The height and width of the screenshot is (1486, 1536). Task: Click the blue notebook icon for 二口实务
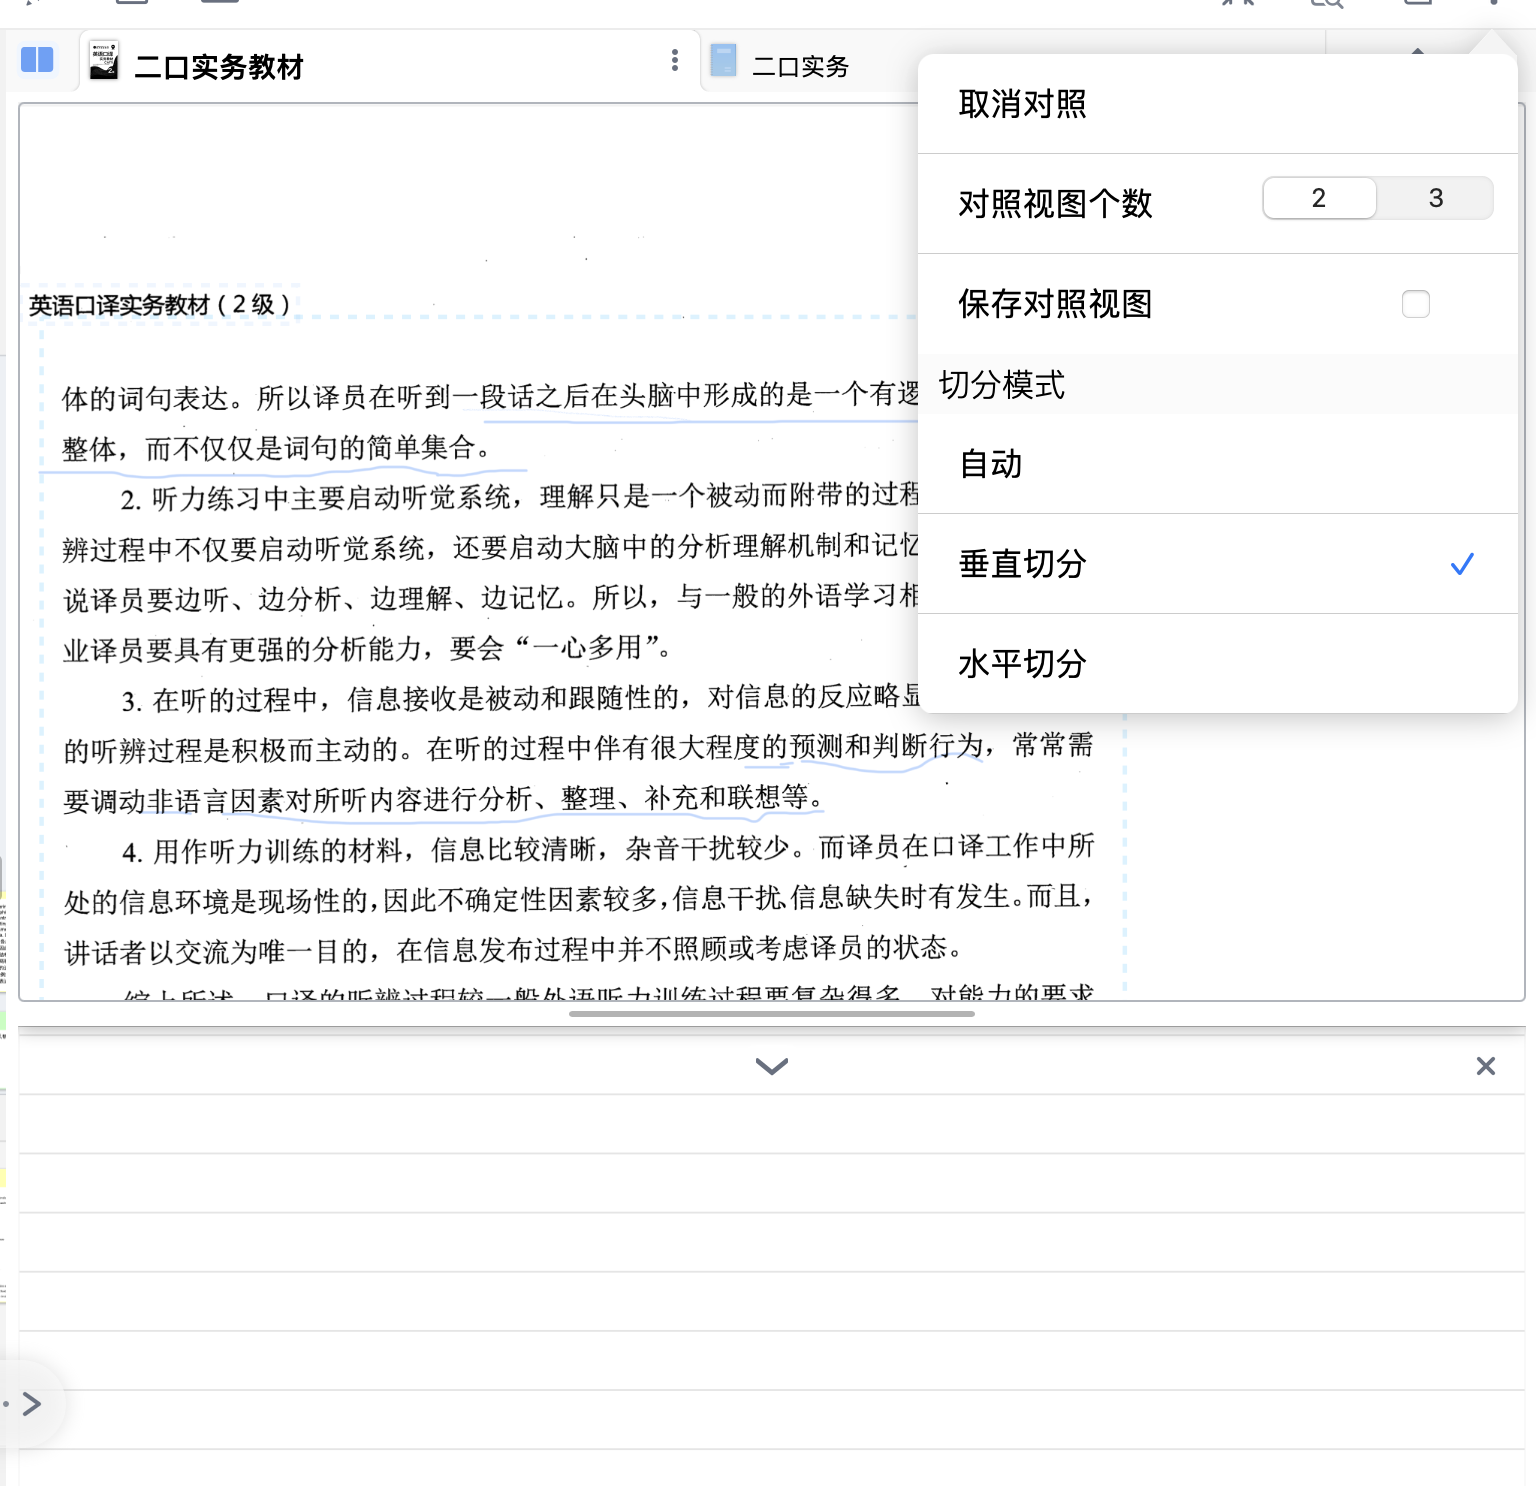point(723,61)
